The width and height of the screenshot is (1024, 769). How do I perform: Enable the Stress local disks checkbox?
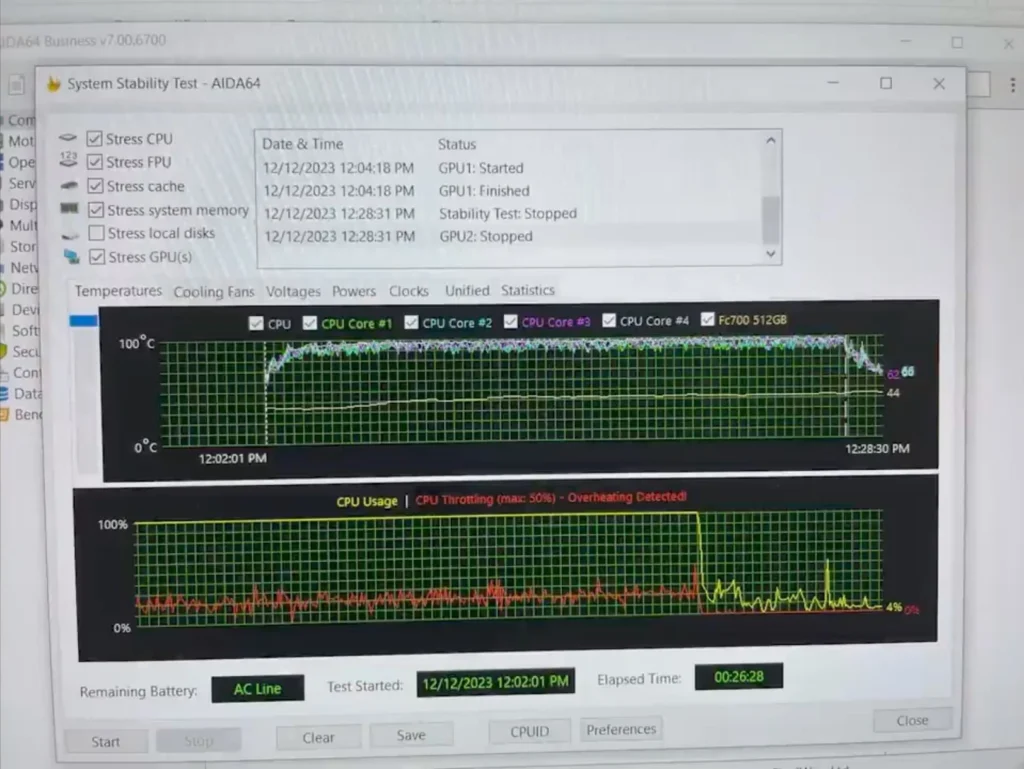point(95,233)
